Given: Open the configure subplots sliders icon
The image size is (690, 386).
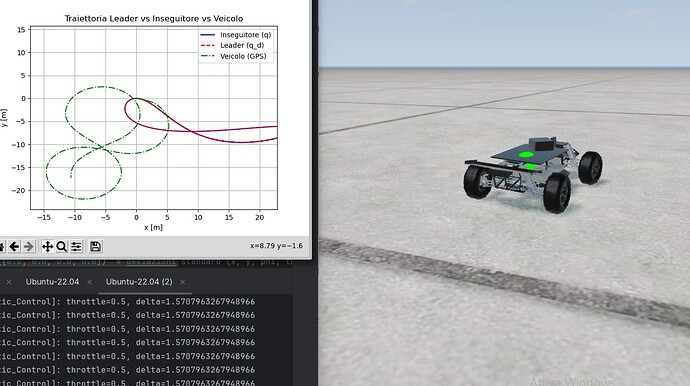Looking at the screenshot, I should [x=76, y=246].
